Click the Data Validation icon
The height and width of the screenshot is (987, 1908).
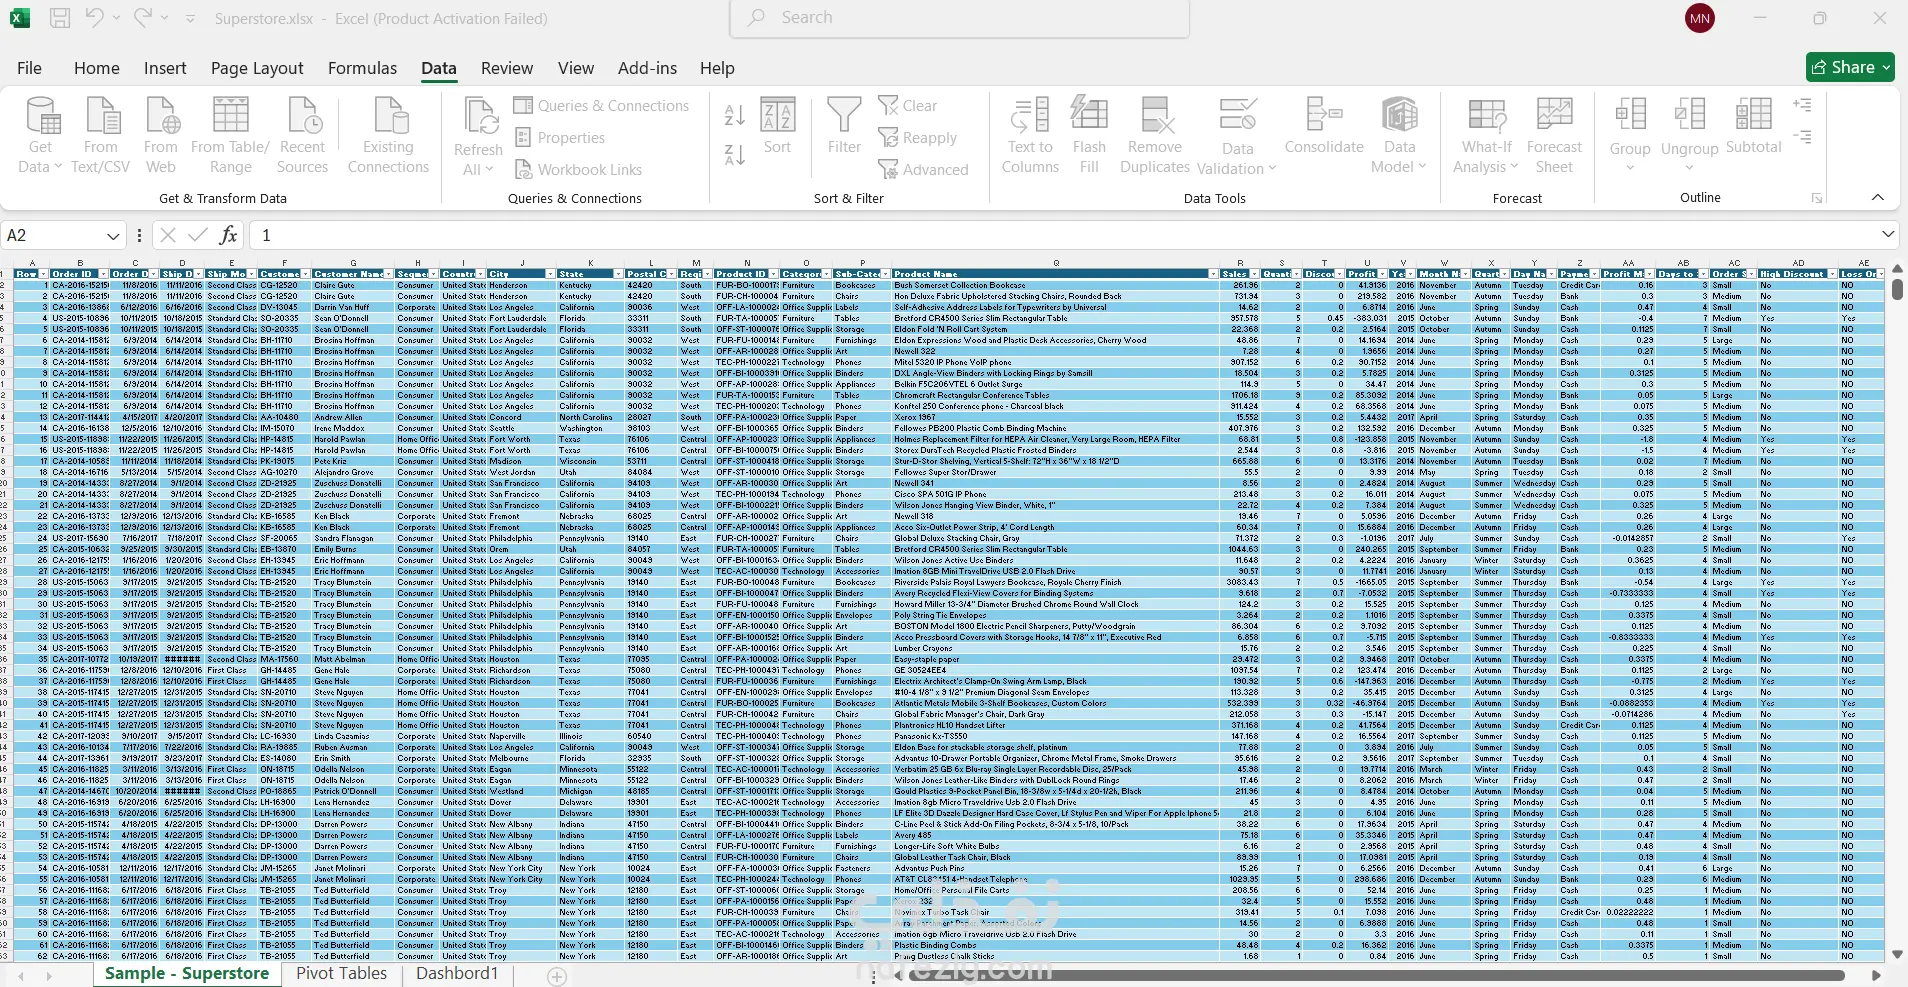pos(1237,114)
